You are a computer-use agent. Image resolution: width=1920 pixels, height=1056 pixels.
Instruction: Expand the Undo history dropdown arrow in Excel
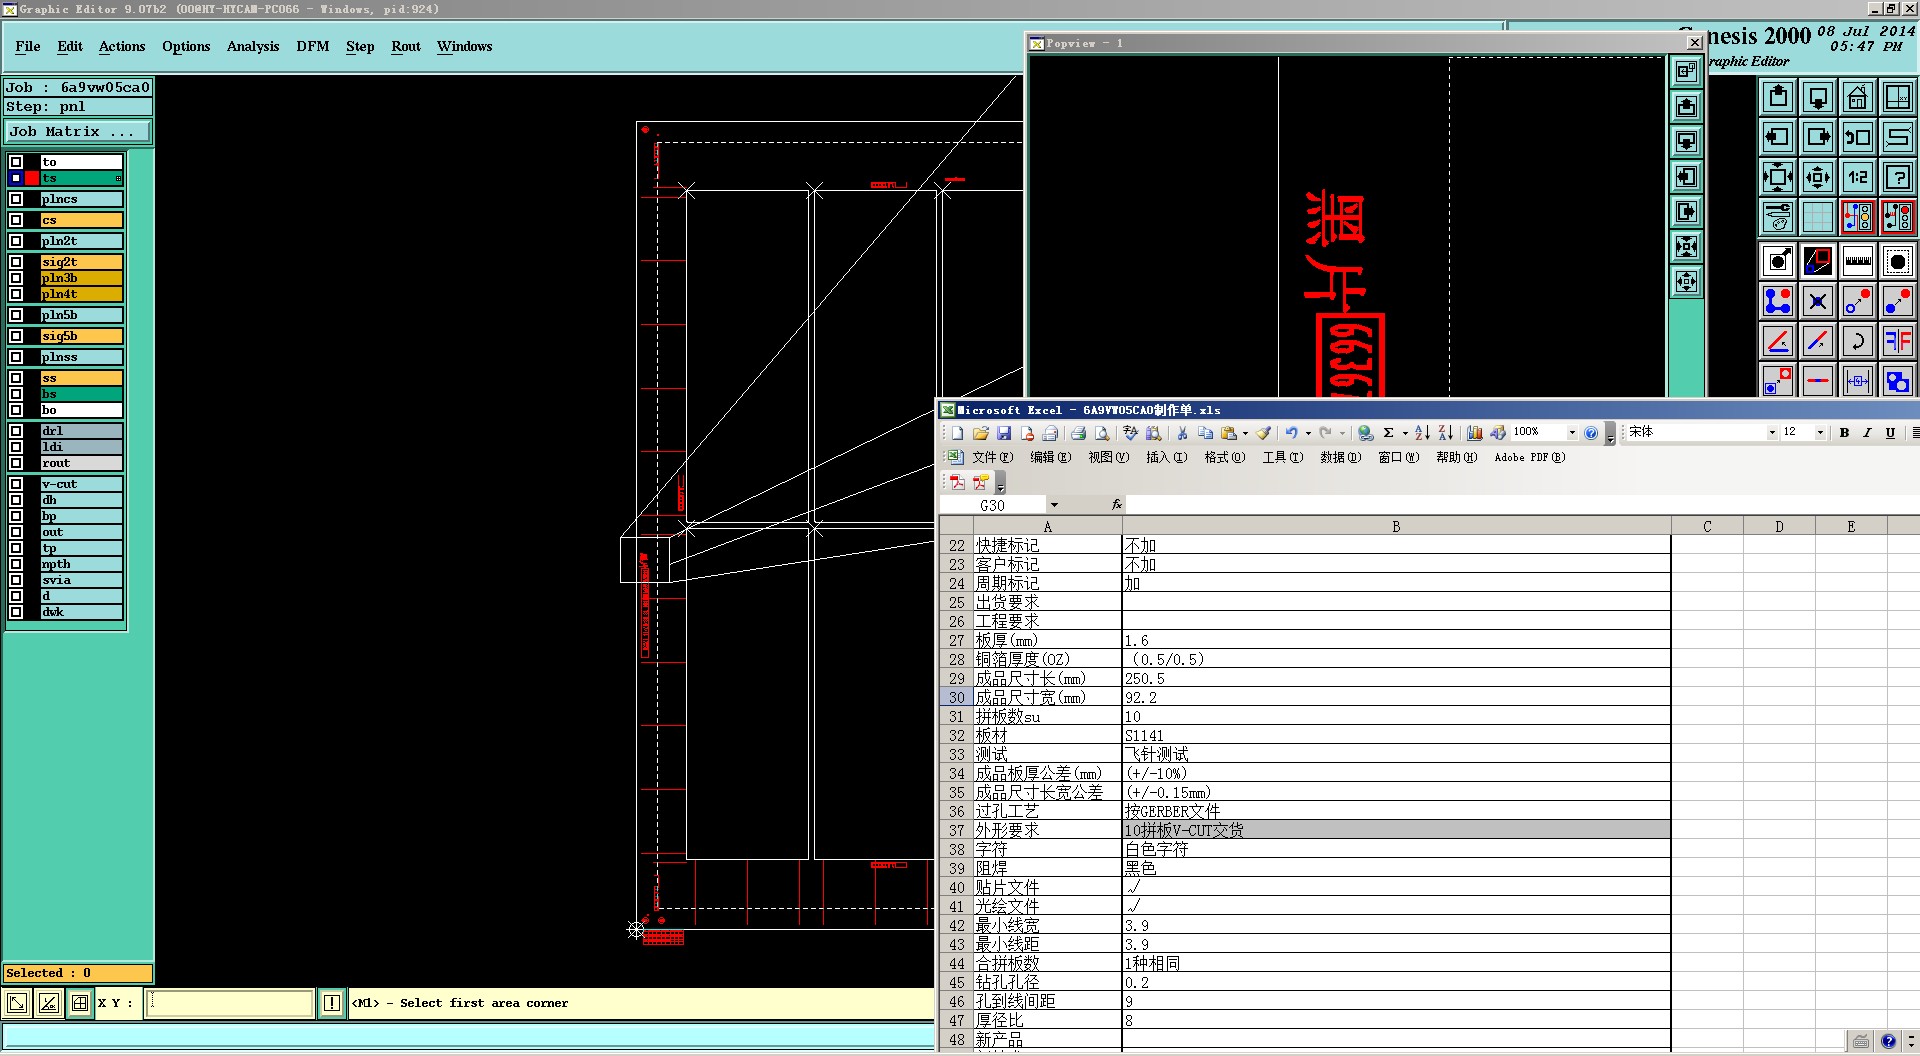click(x=1308, y=433)
